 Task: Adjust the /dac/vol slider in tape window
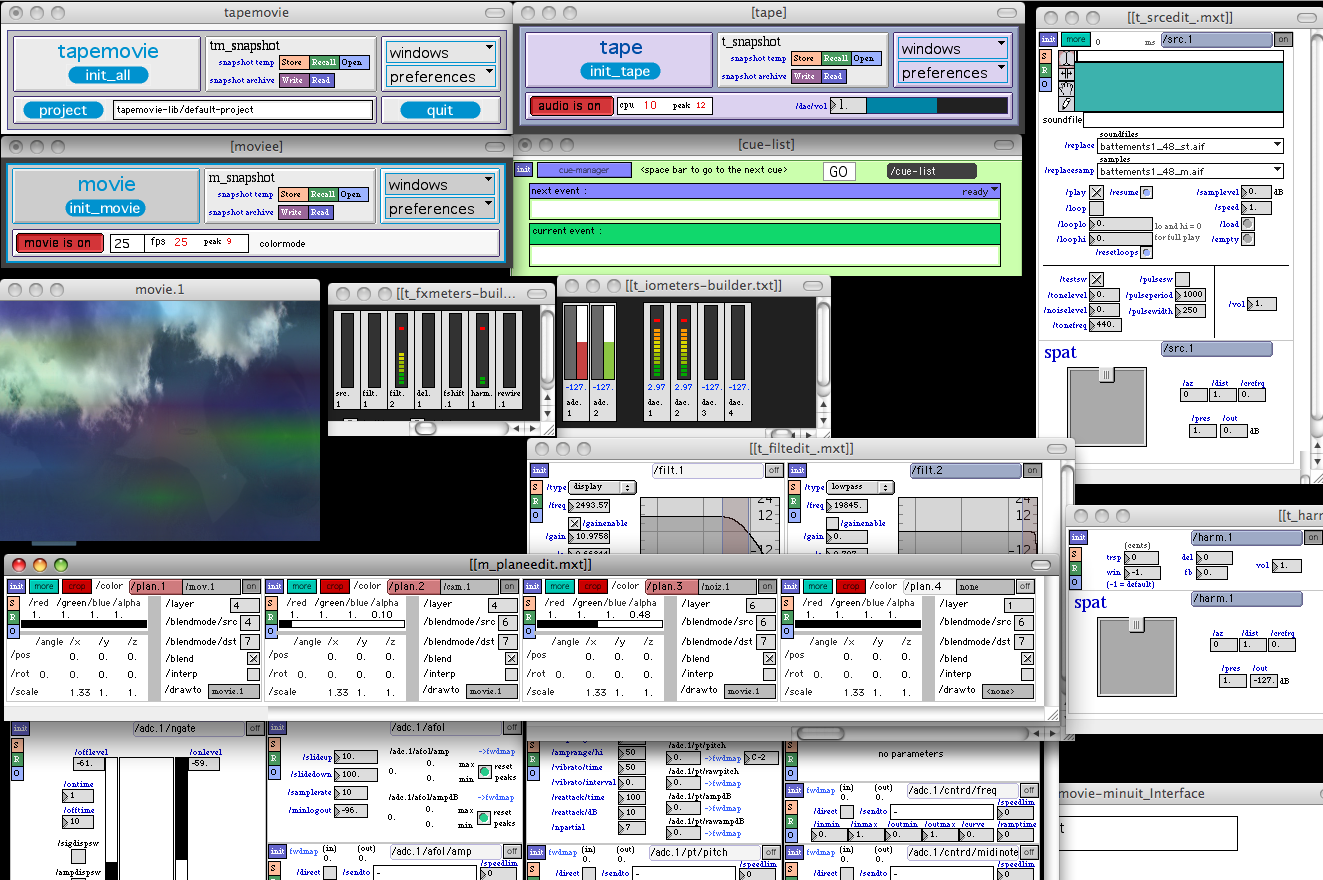(x=922, y=105)
